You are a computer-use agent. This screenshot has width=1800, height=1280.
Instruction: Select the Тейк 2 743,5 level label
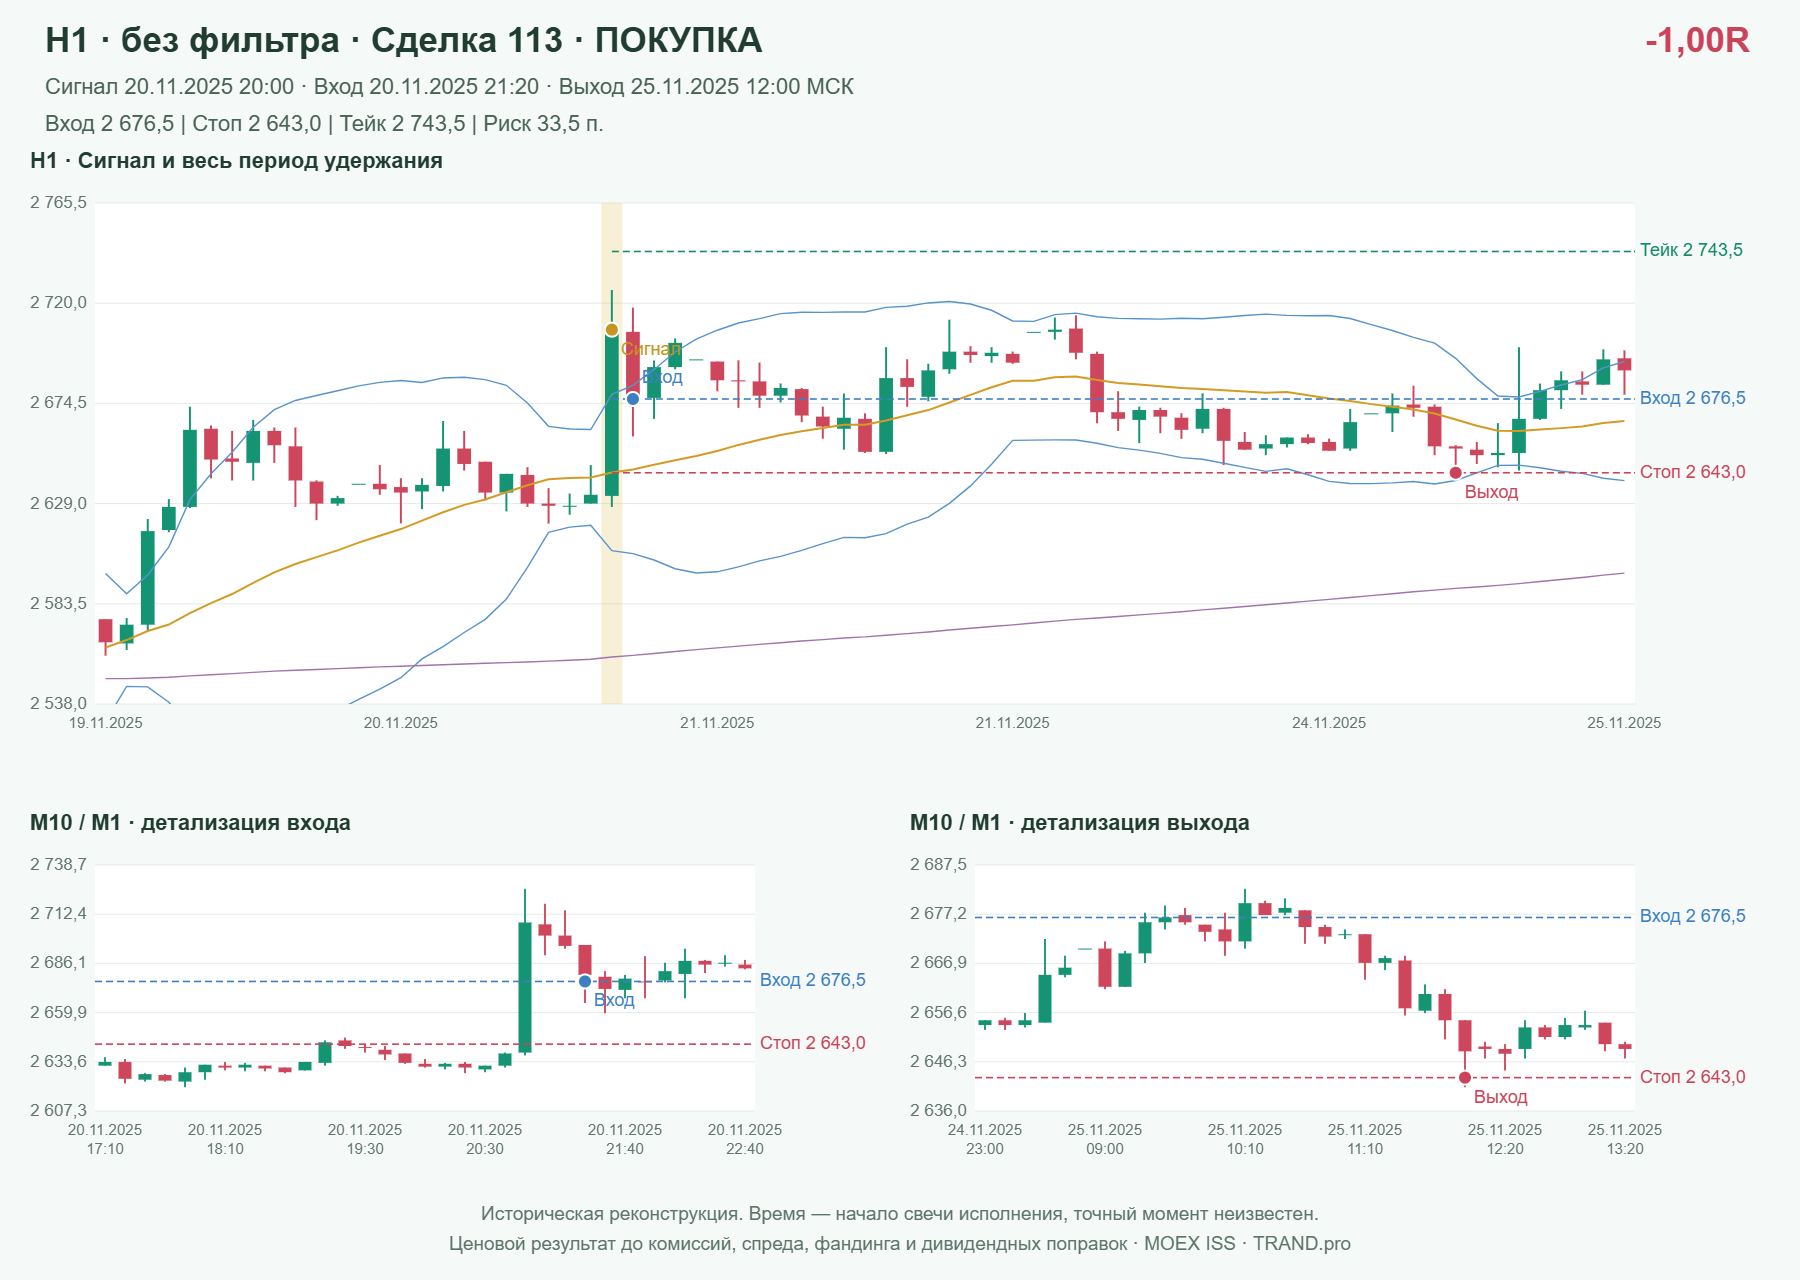(x=1691, y=250)
